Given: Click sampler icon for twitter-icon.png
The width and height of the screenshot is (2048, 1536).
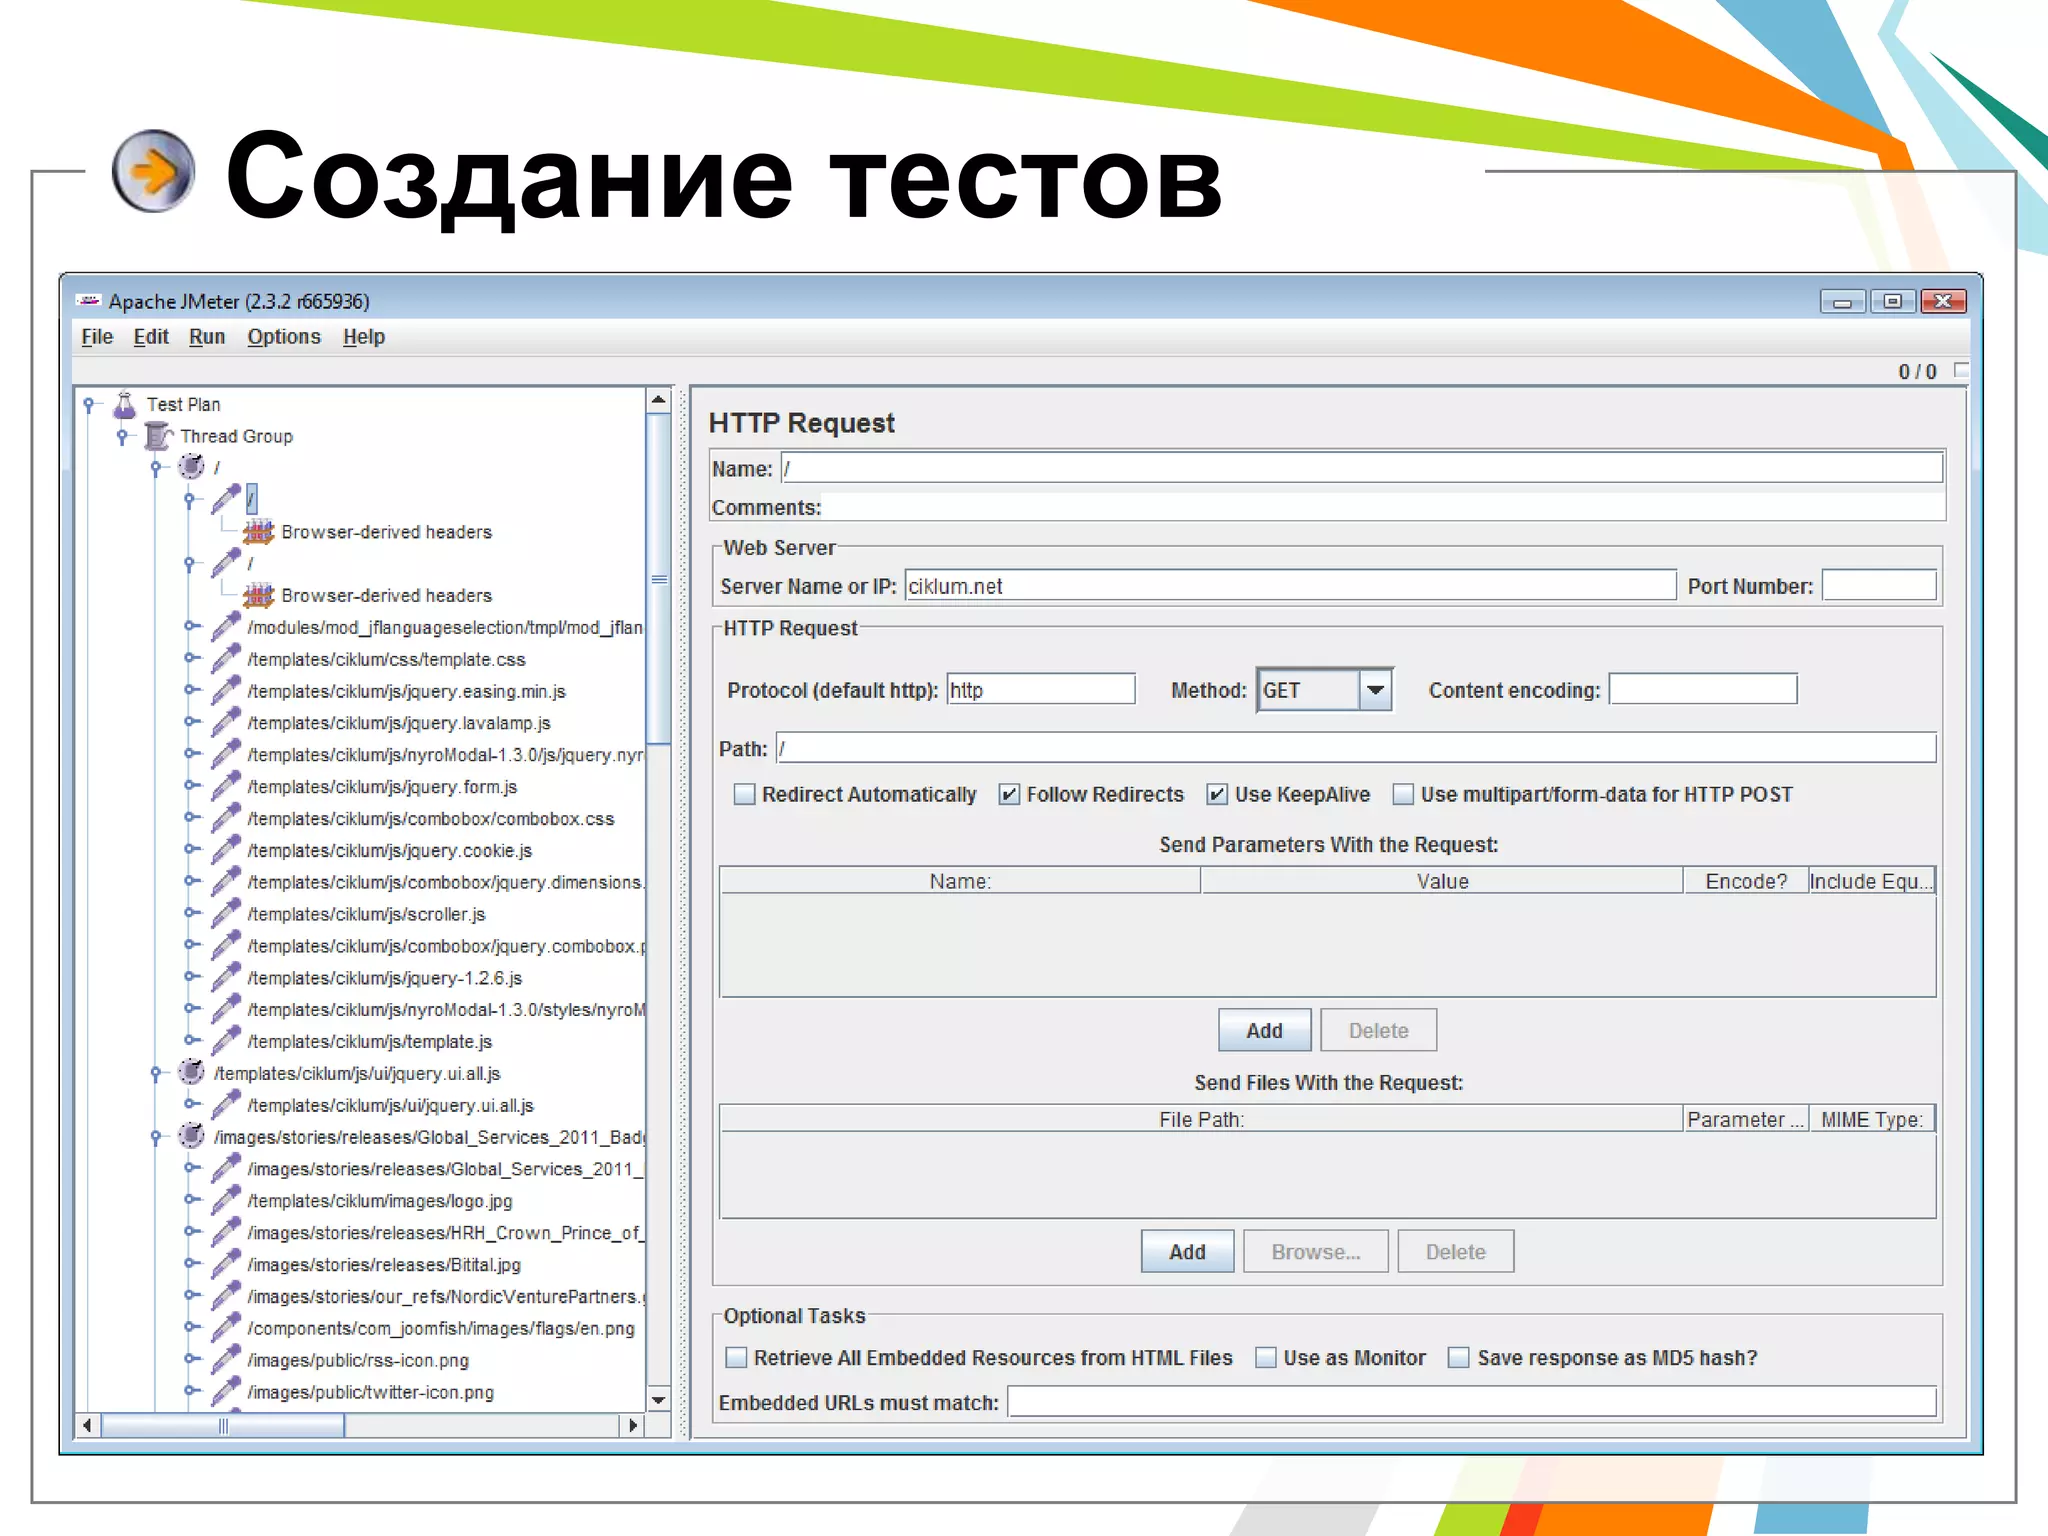Looking at the screenshot, I should coord(226,1391).
